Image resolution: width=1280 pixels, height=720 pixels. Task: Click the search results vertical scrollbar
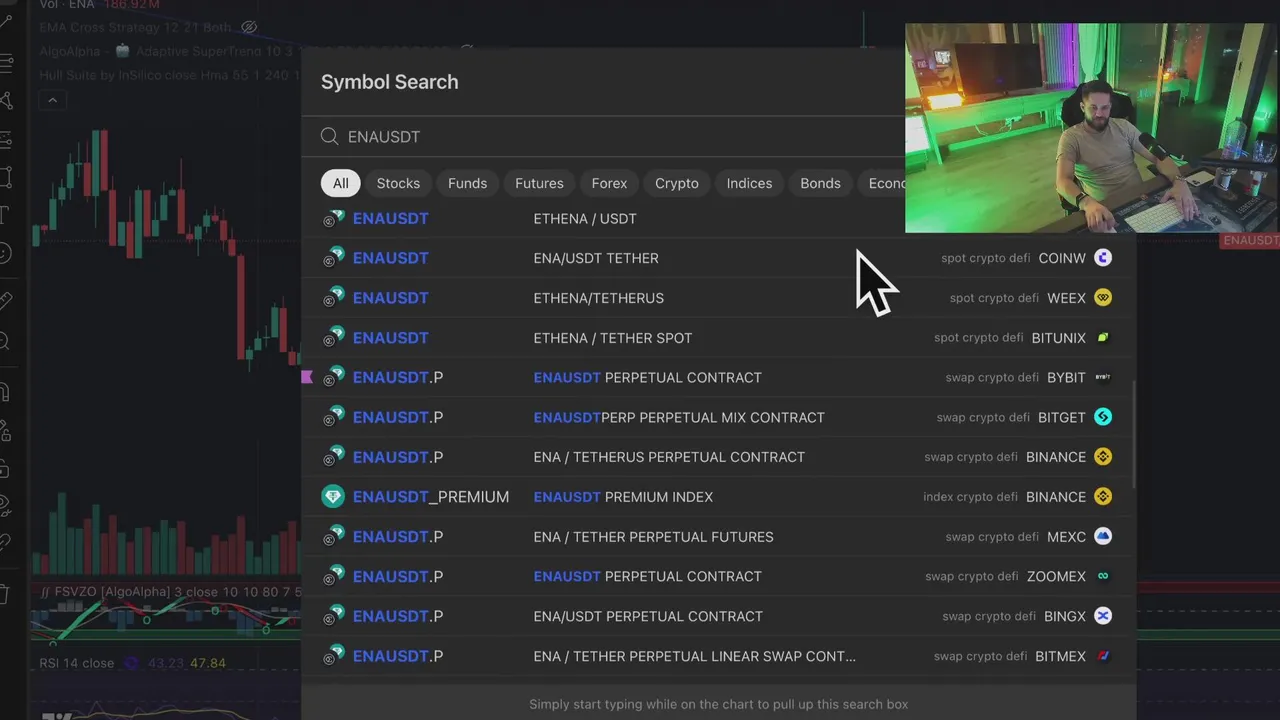click(1134, 434)
